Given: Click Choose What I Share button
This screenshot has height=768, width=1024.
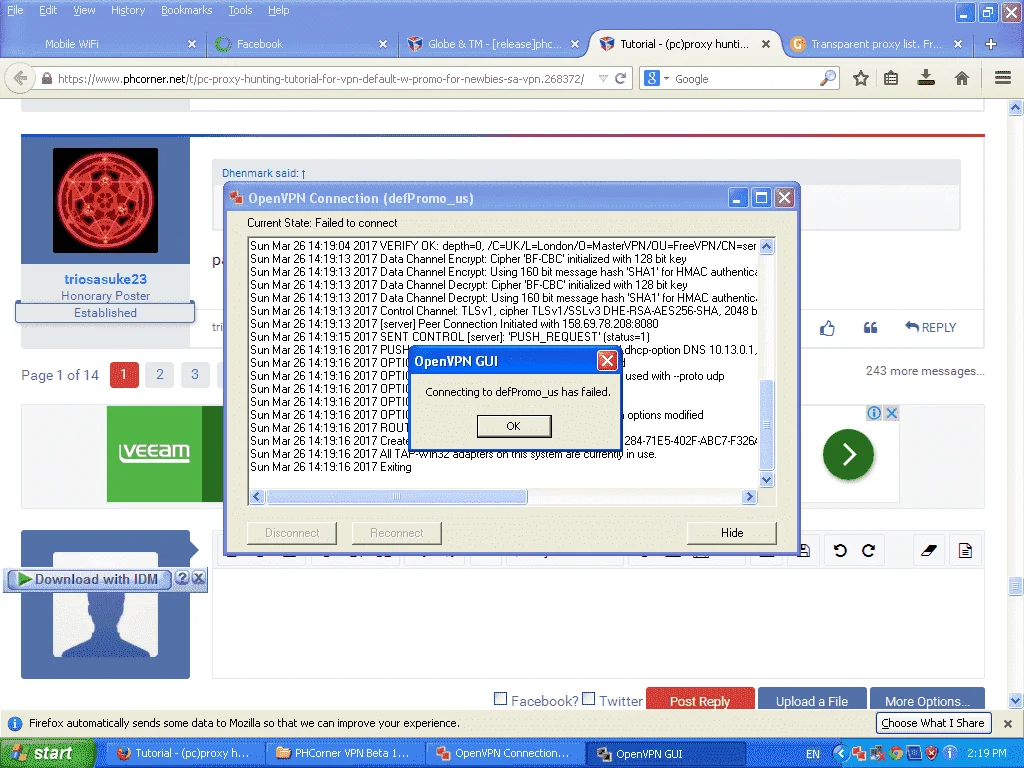Looking at the screenshot, I should pos(933,723).
